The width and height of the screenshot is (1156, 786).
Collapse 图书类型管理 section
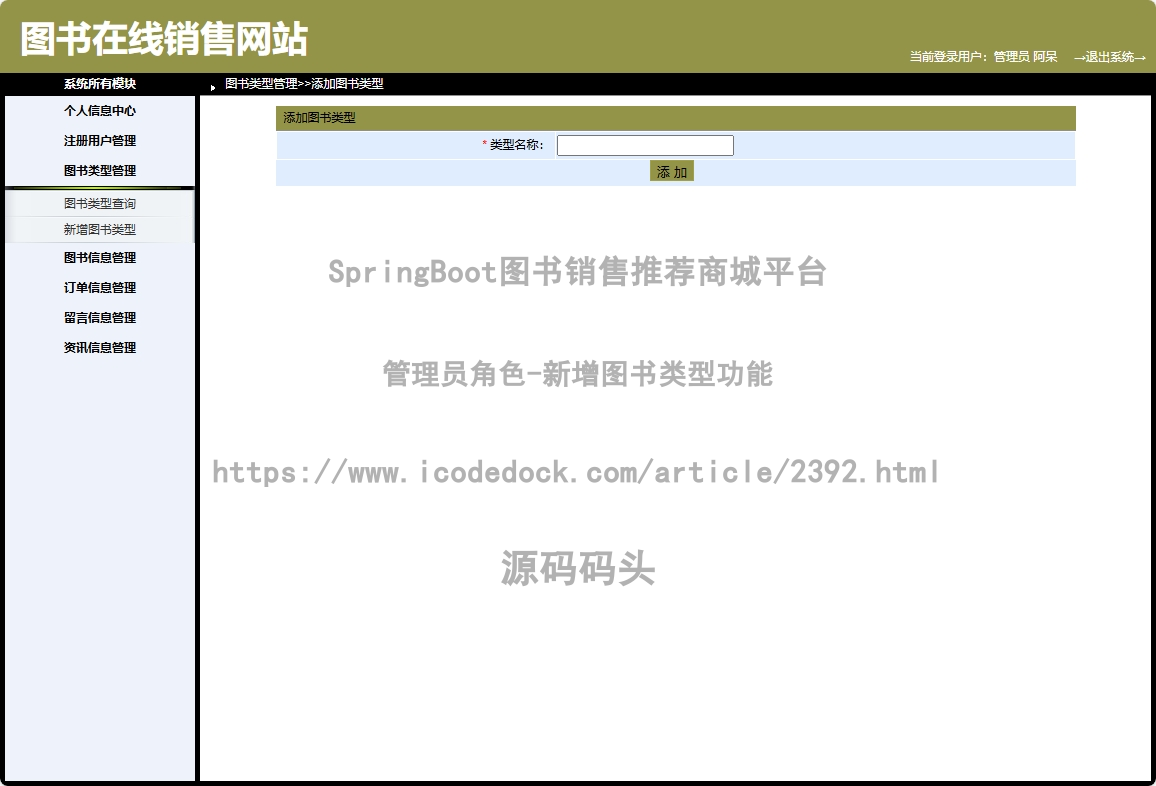pyautogui.click(x=100, y=171)
